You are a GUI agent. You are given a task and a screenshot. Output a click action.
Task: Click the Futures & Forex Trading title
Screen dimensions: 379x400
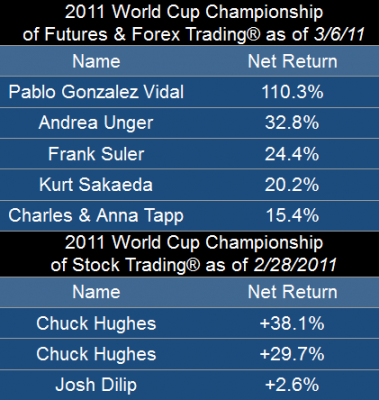[193, 23]
